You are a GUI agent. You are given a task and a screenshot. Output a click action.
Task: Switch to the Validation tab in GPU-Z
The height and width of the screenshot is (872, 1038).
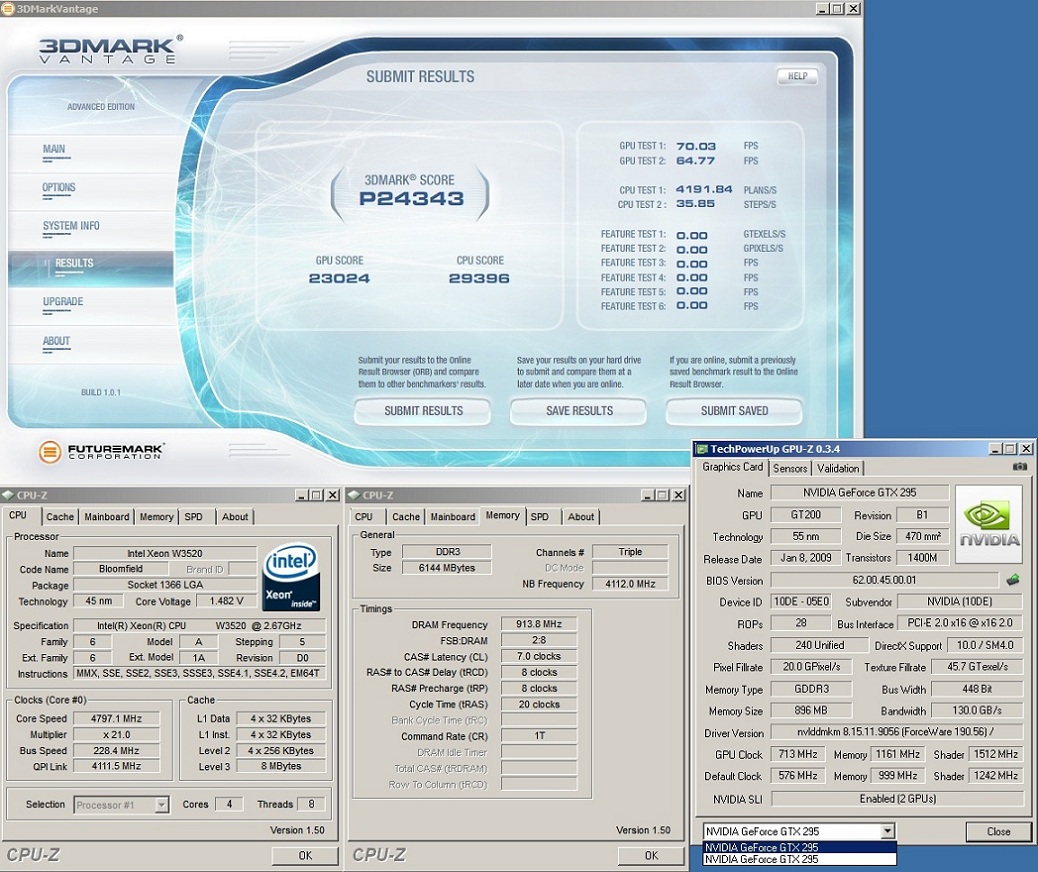[x=837, y=468]
